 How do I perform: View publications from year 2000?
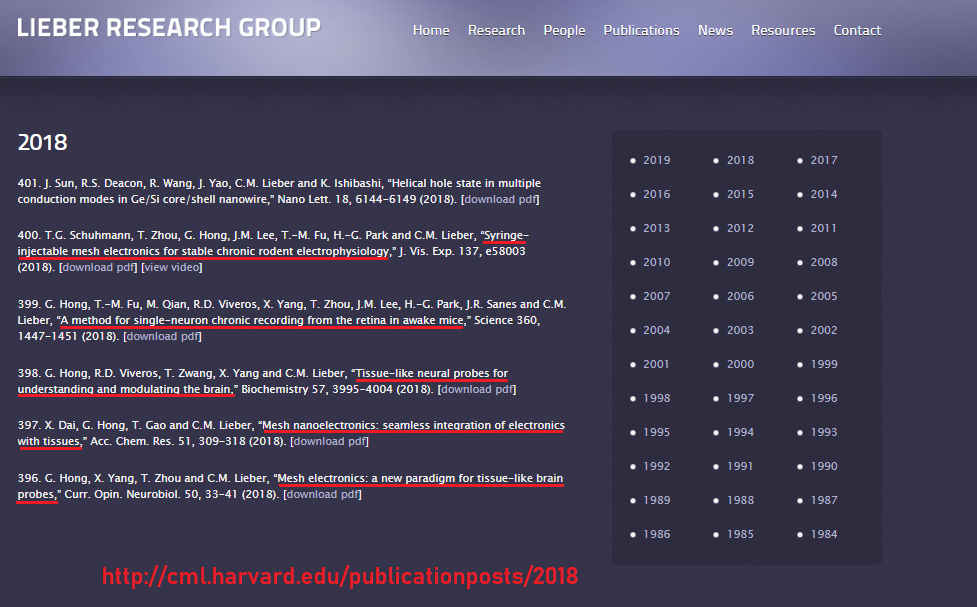740,364
